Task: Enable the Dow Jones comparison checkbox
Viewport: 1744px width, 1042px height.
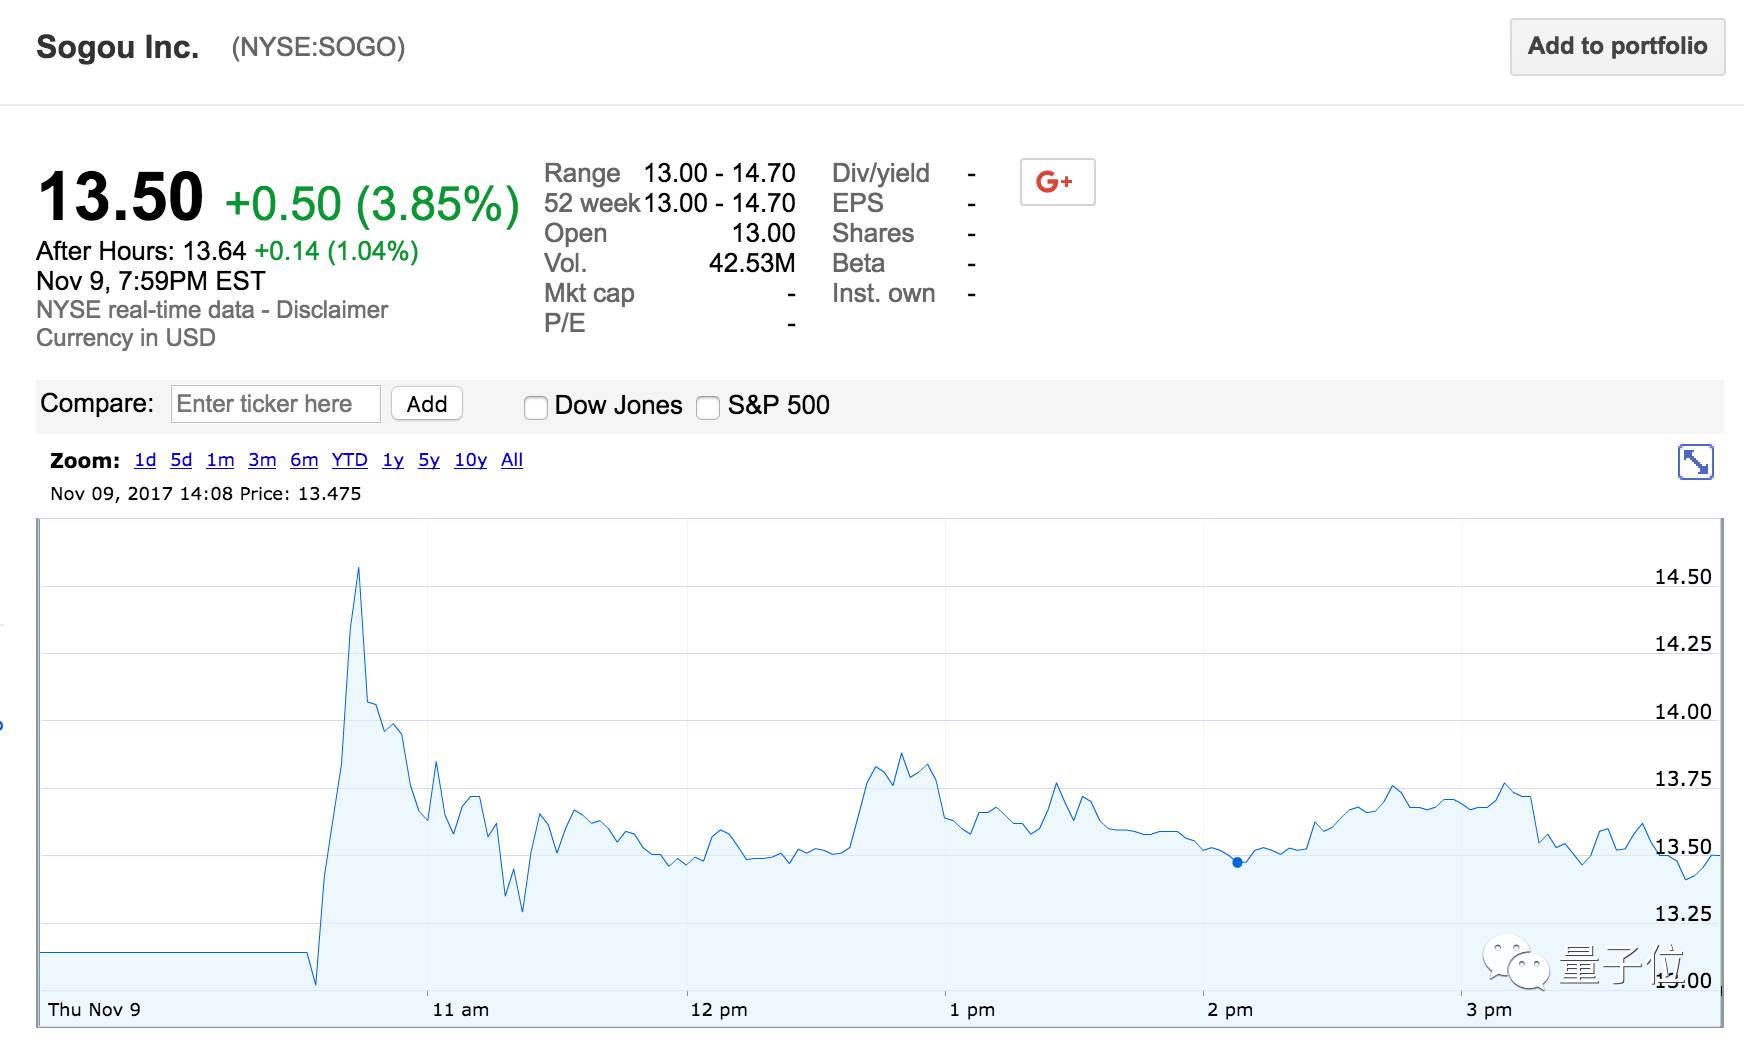Action: (x=536, y=407)
